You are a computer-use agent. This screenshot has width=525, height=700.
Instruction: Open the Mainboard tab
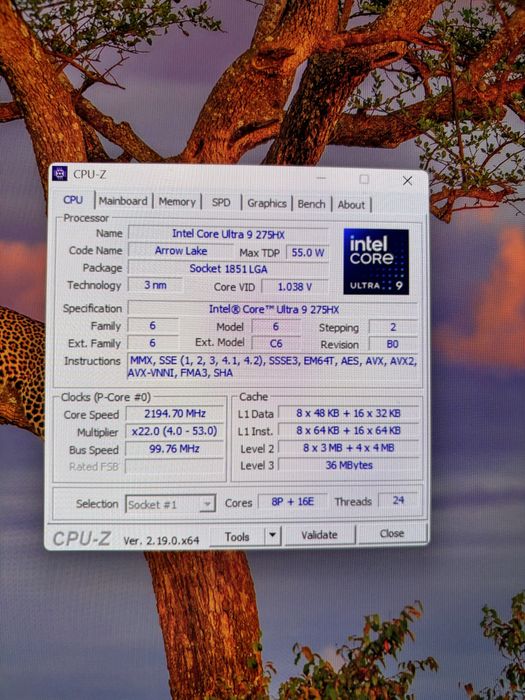(x=123, y=201)
